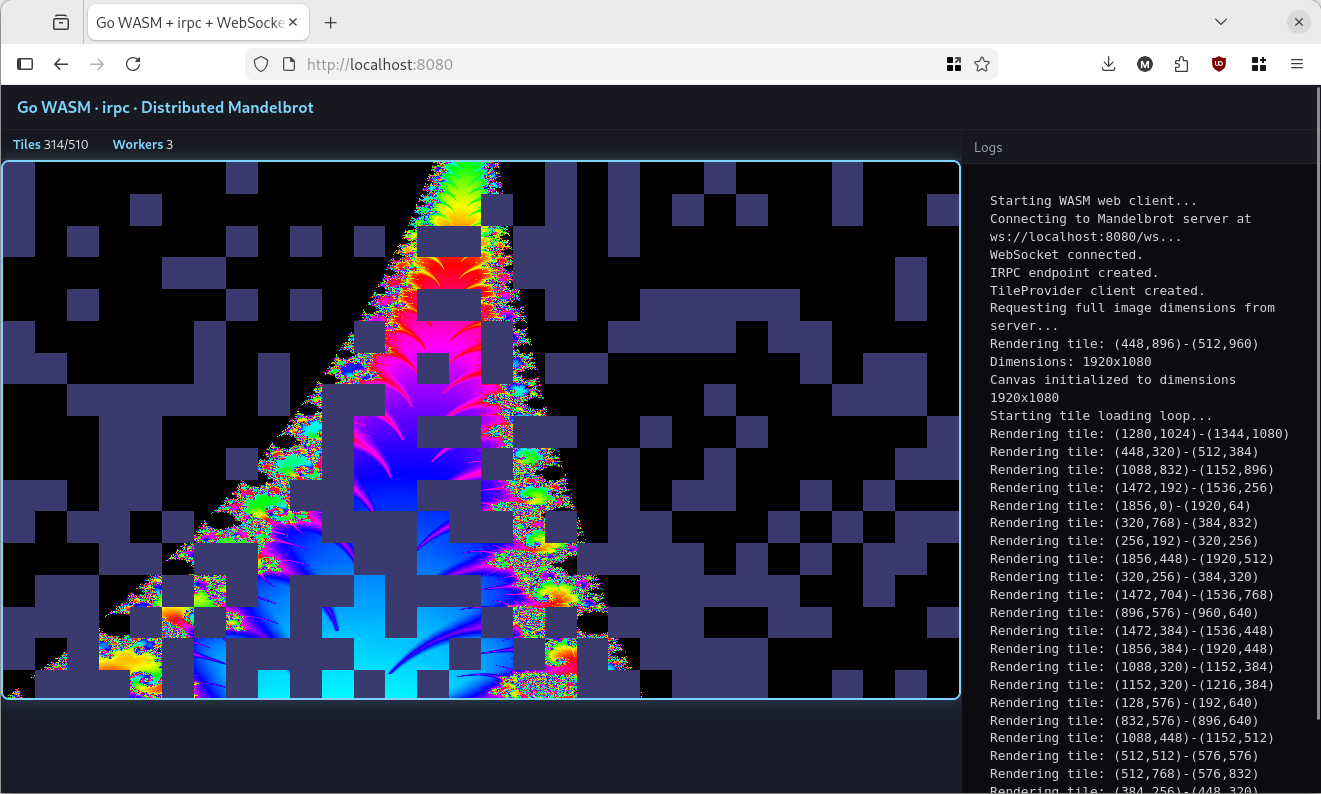Select log line "IRPC endpoint created."
Screen dimensions: 1321x794
coord(1074,273)
